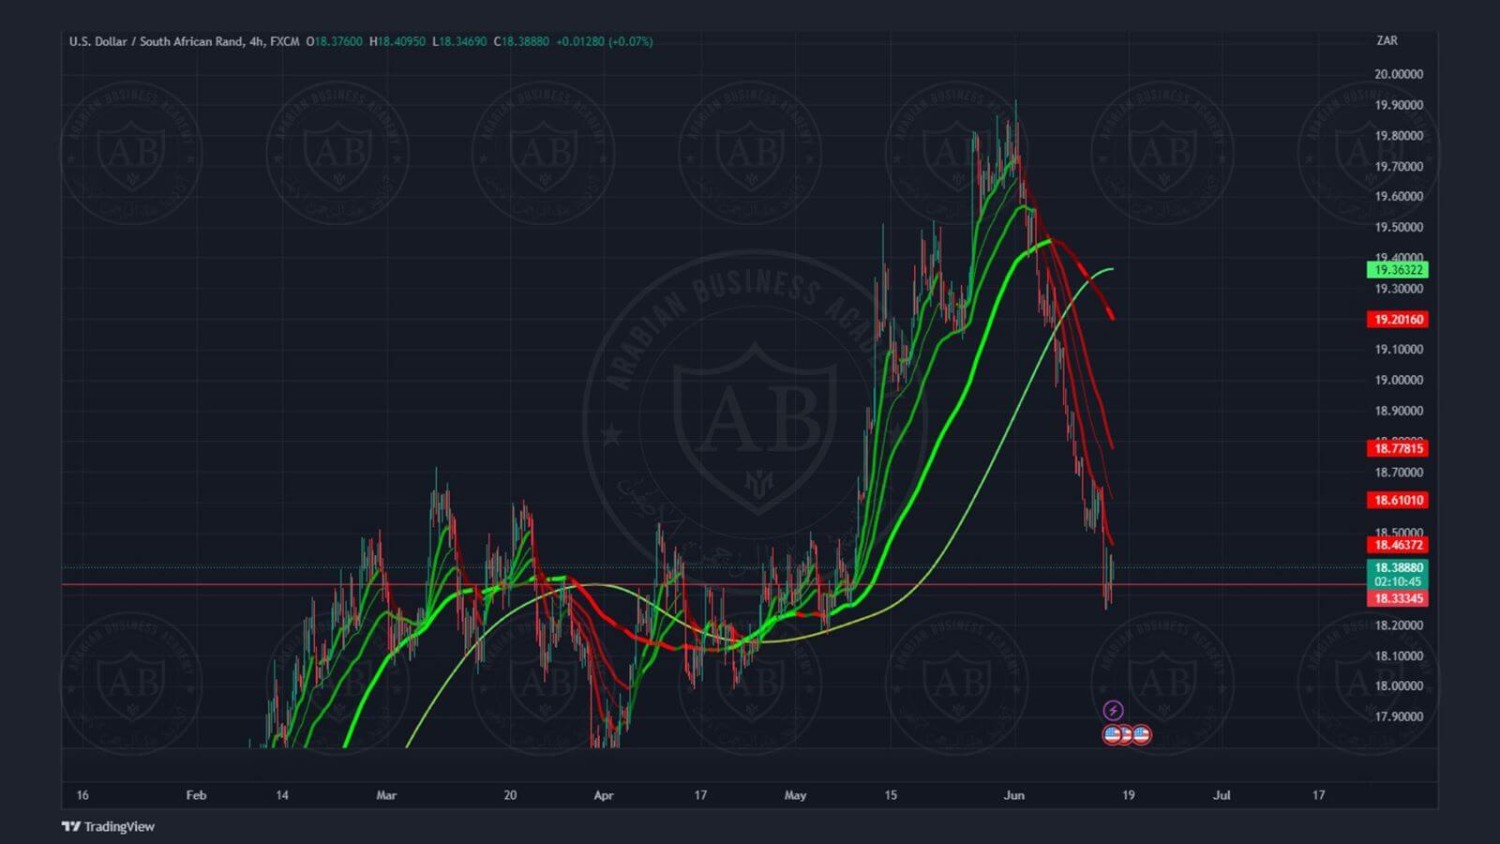
Task: Select the low value L18.34690
Action: coord(459,41)
